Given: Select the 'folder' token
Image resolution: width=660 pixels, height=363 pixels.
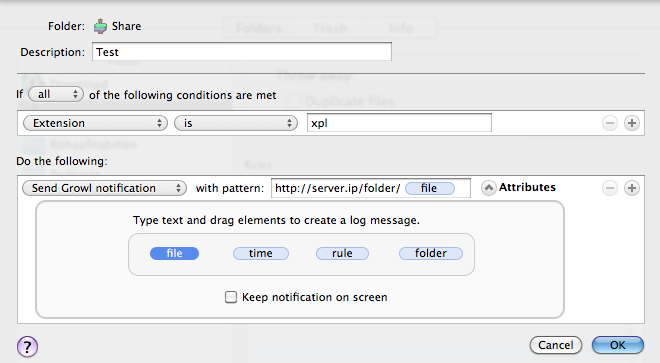Looking at the screenshot, I should click(431, 254).
